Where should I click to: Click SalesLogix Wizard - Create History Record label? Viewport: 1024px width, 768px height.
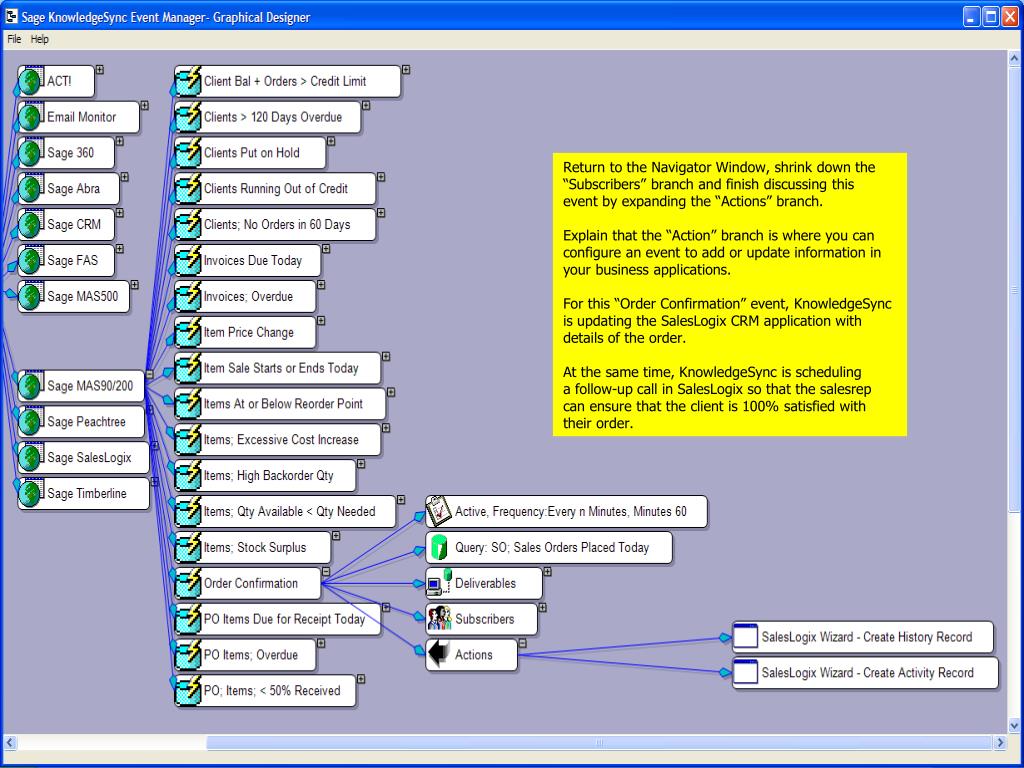pyautogui.click(x=867, y=637)
